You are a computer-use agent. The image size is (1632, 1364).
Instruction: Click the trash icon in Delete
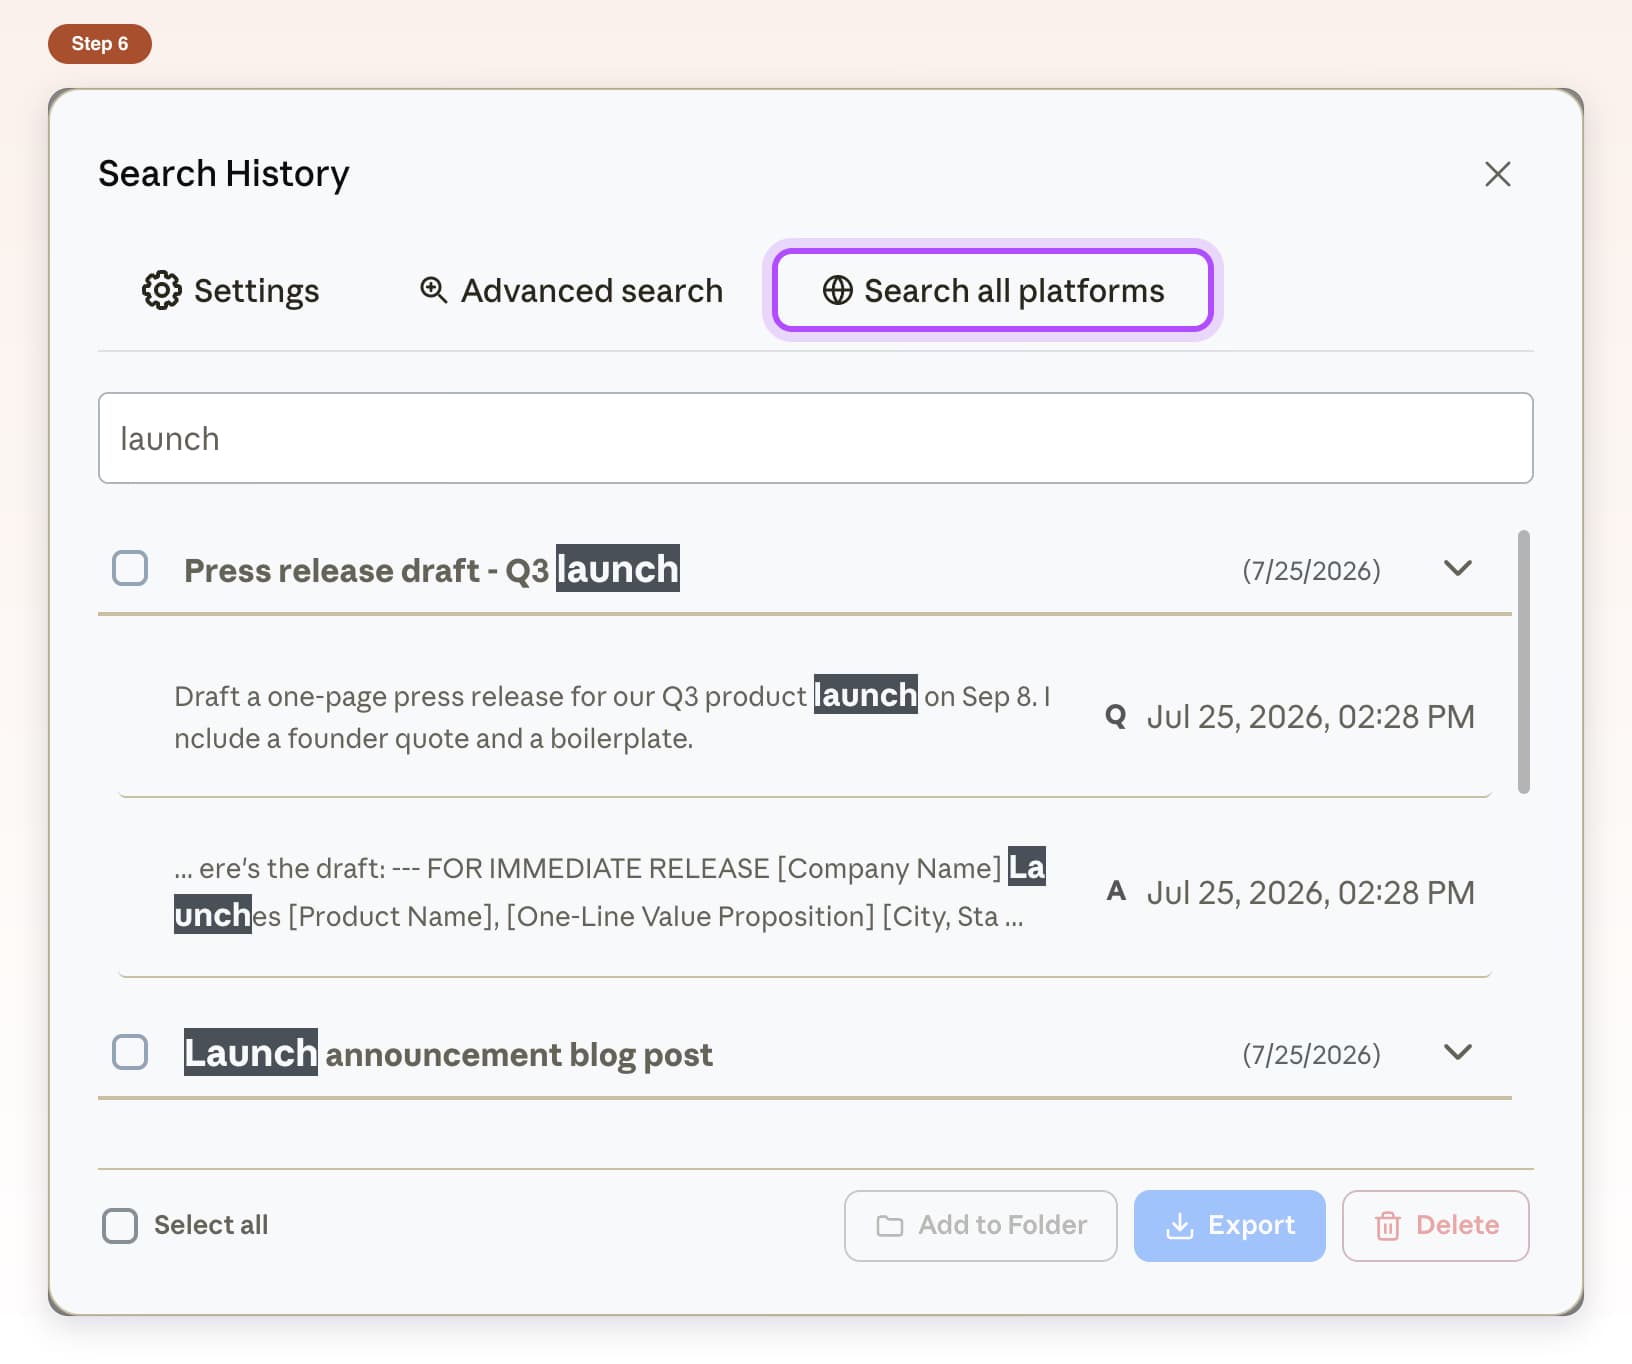click(x=1387, y=1225)
